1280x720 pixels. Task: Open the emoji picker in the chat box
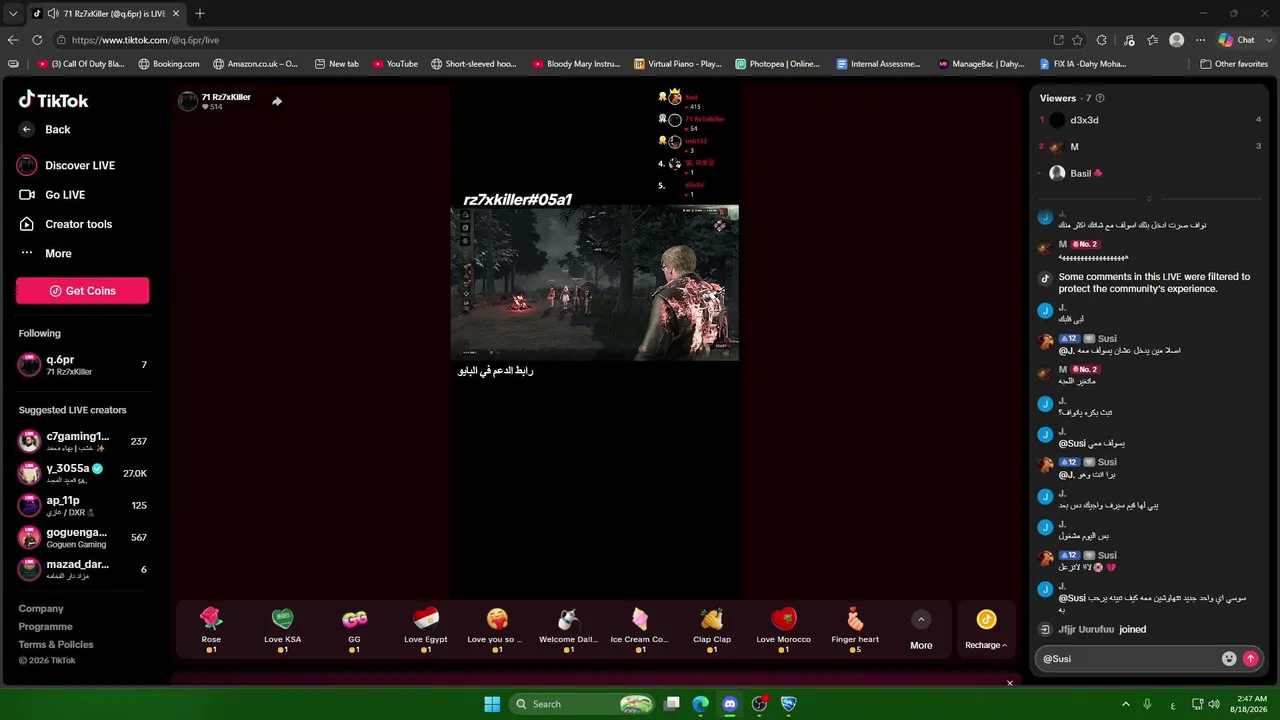pos(1229,659)
